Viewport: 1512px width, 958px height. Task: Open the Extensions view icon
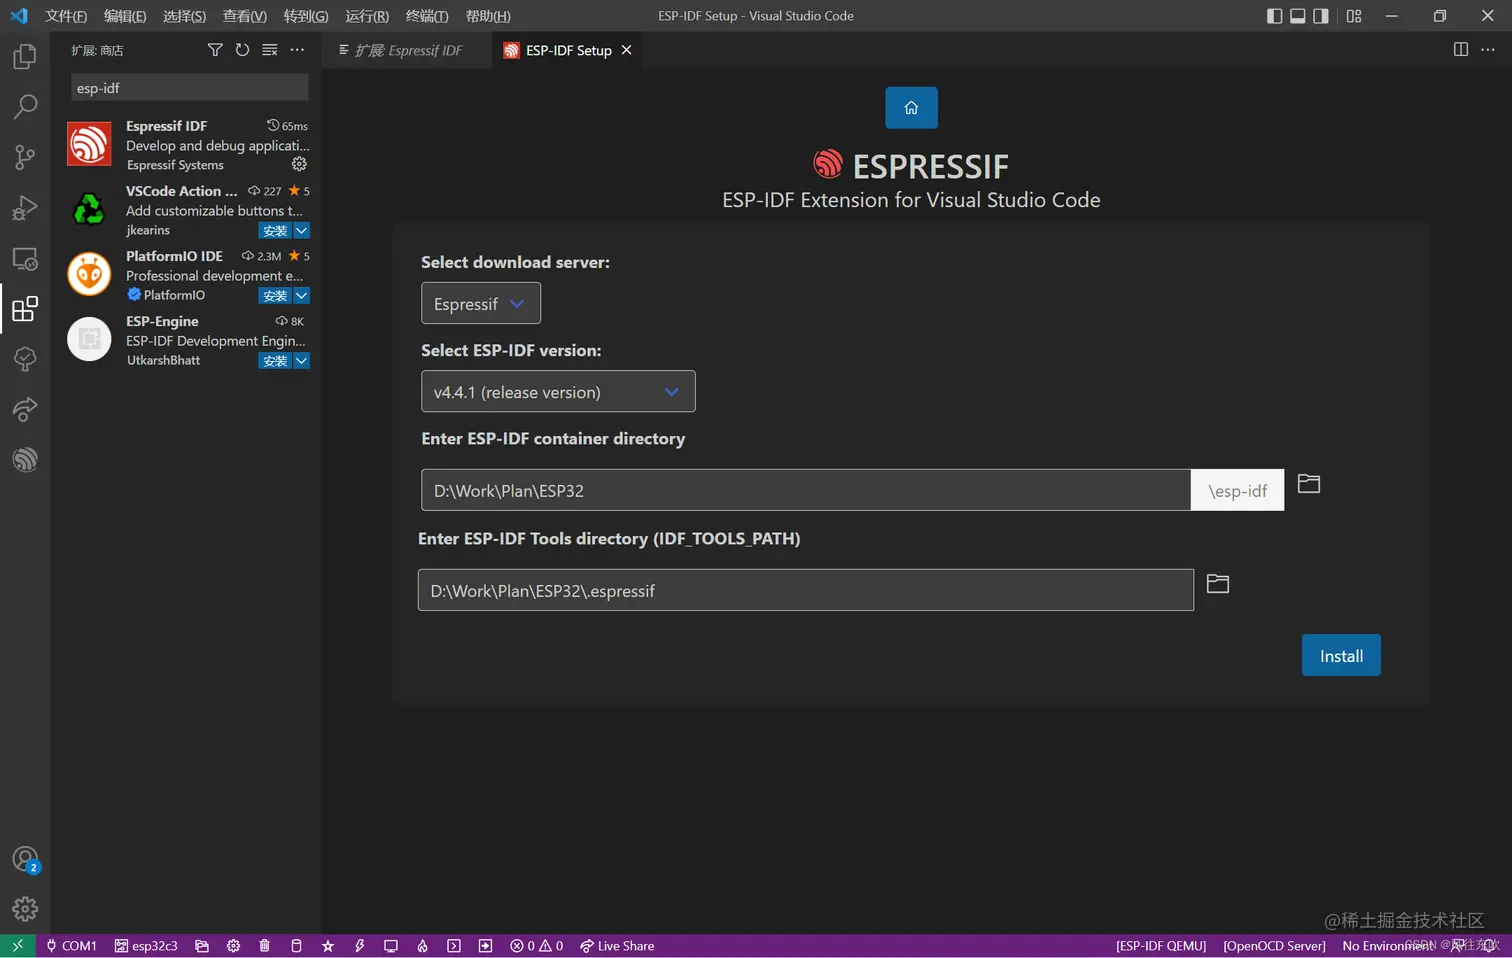25,309
